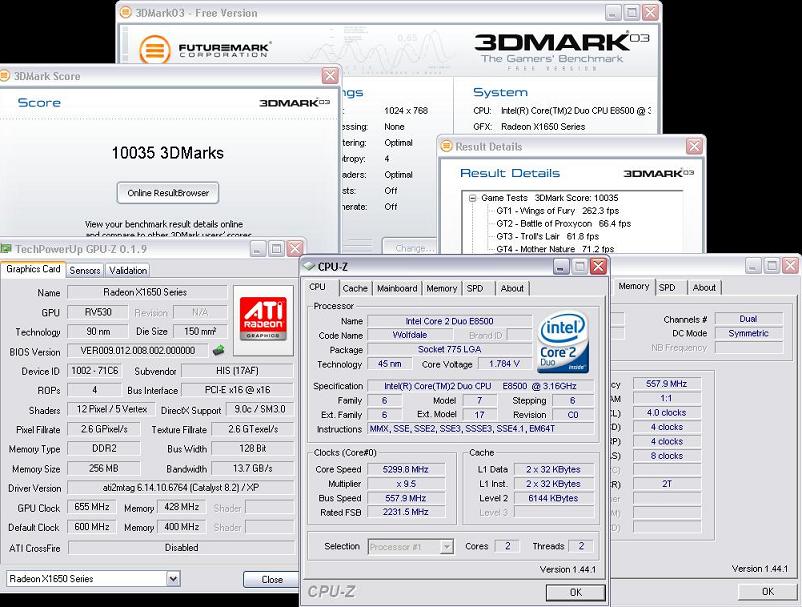Click the CPU-Z title bar icon
The image size is (802, 607).
click(x=308, y=266)
